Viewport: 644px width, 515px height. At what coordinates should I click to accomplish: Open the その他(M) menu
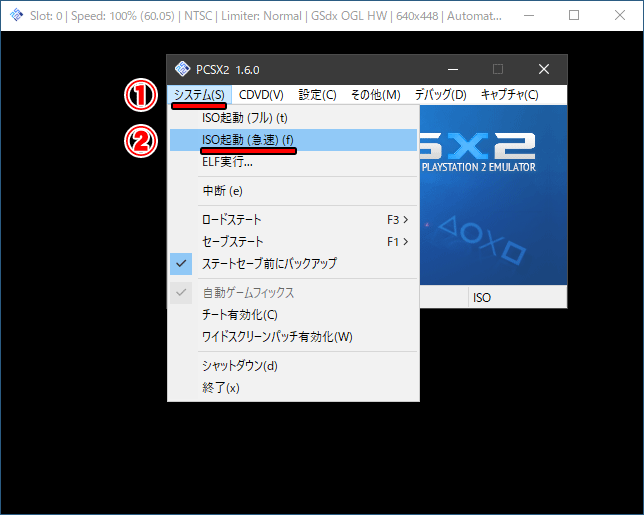point(375,95)
